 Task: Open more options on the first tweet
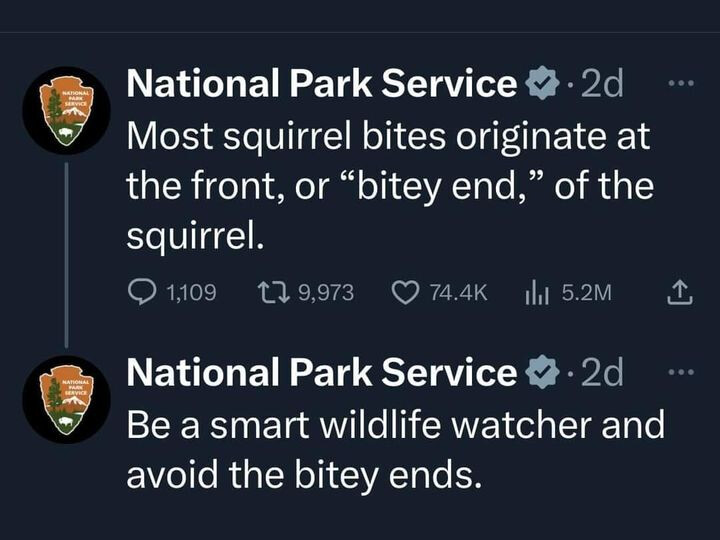click(x=679, y=83)
